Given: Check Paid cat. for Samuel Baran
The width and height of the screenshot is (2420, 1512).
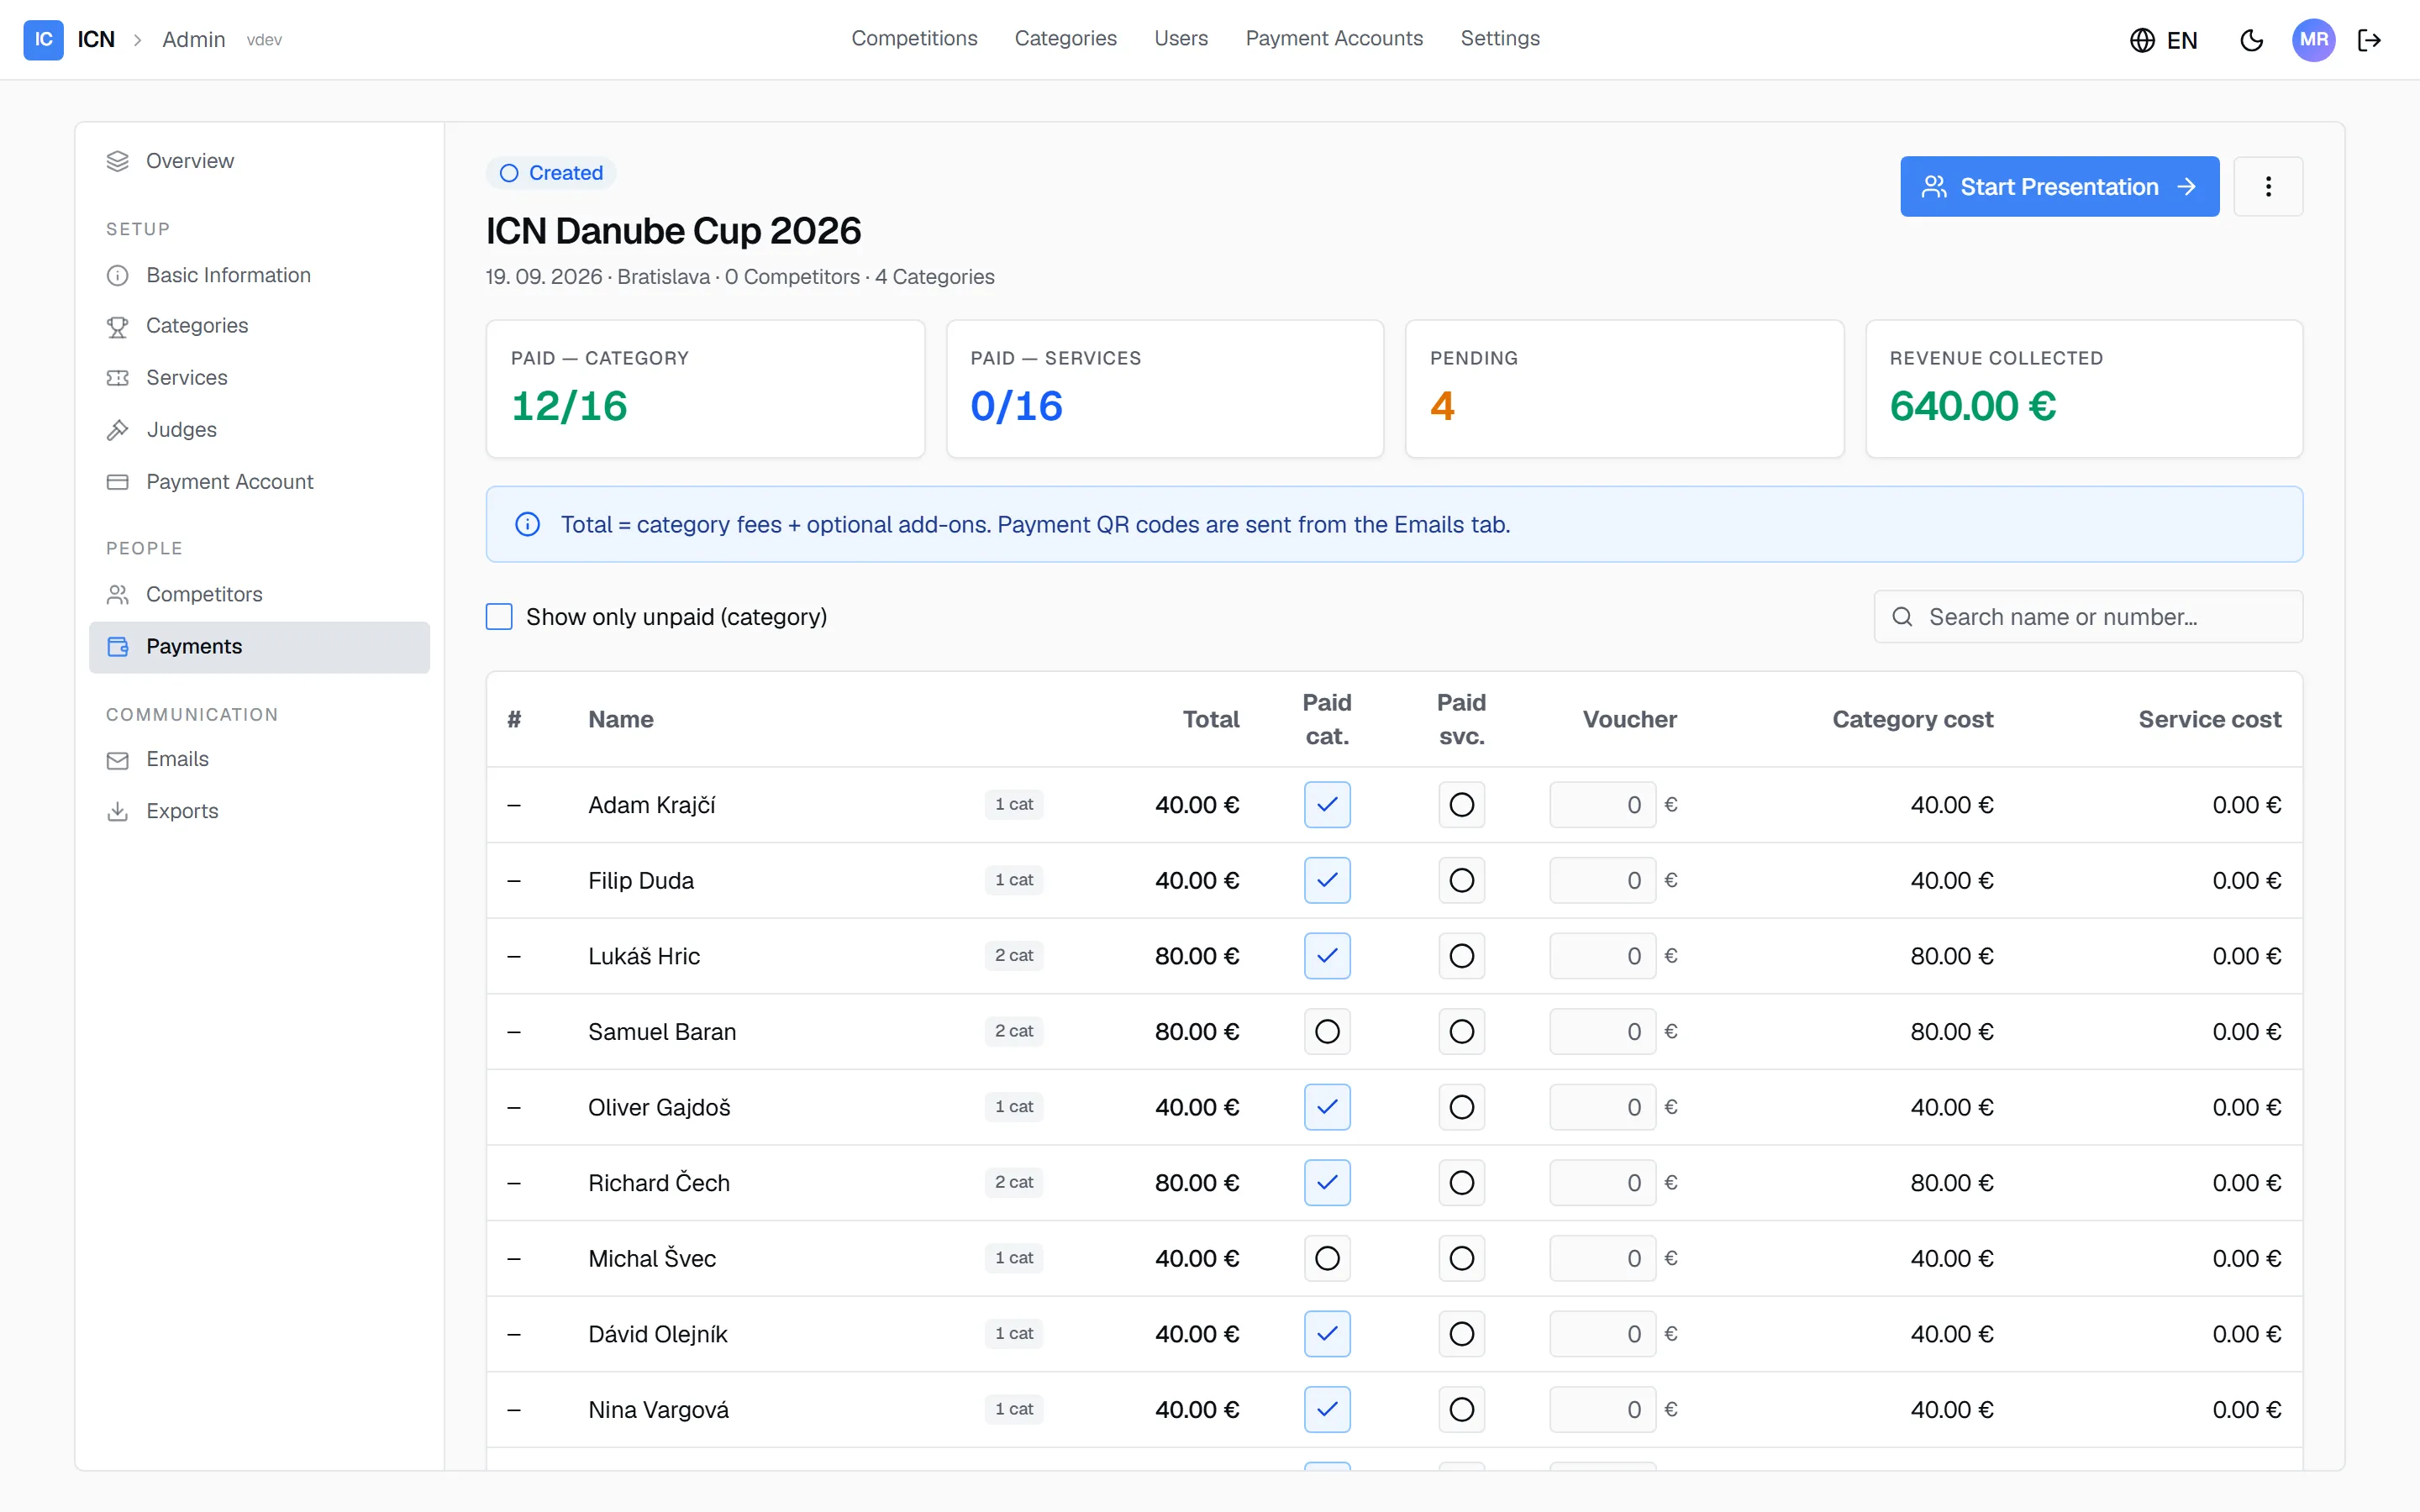Looking at the screenshot, I should coord(1327,1031).
